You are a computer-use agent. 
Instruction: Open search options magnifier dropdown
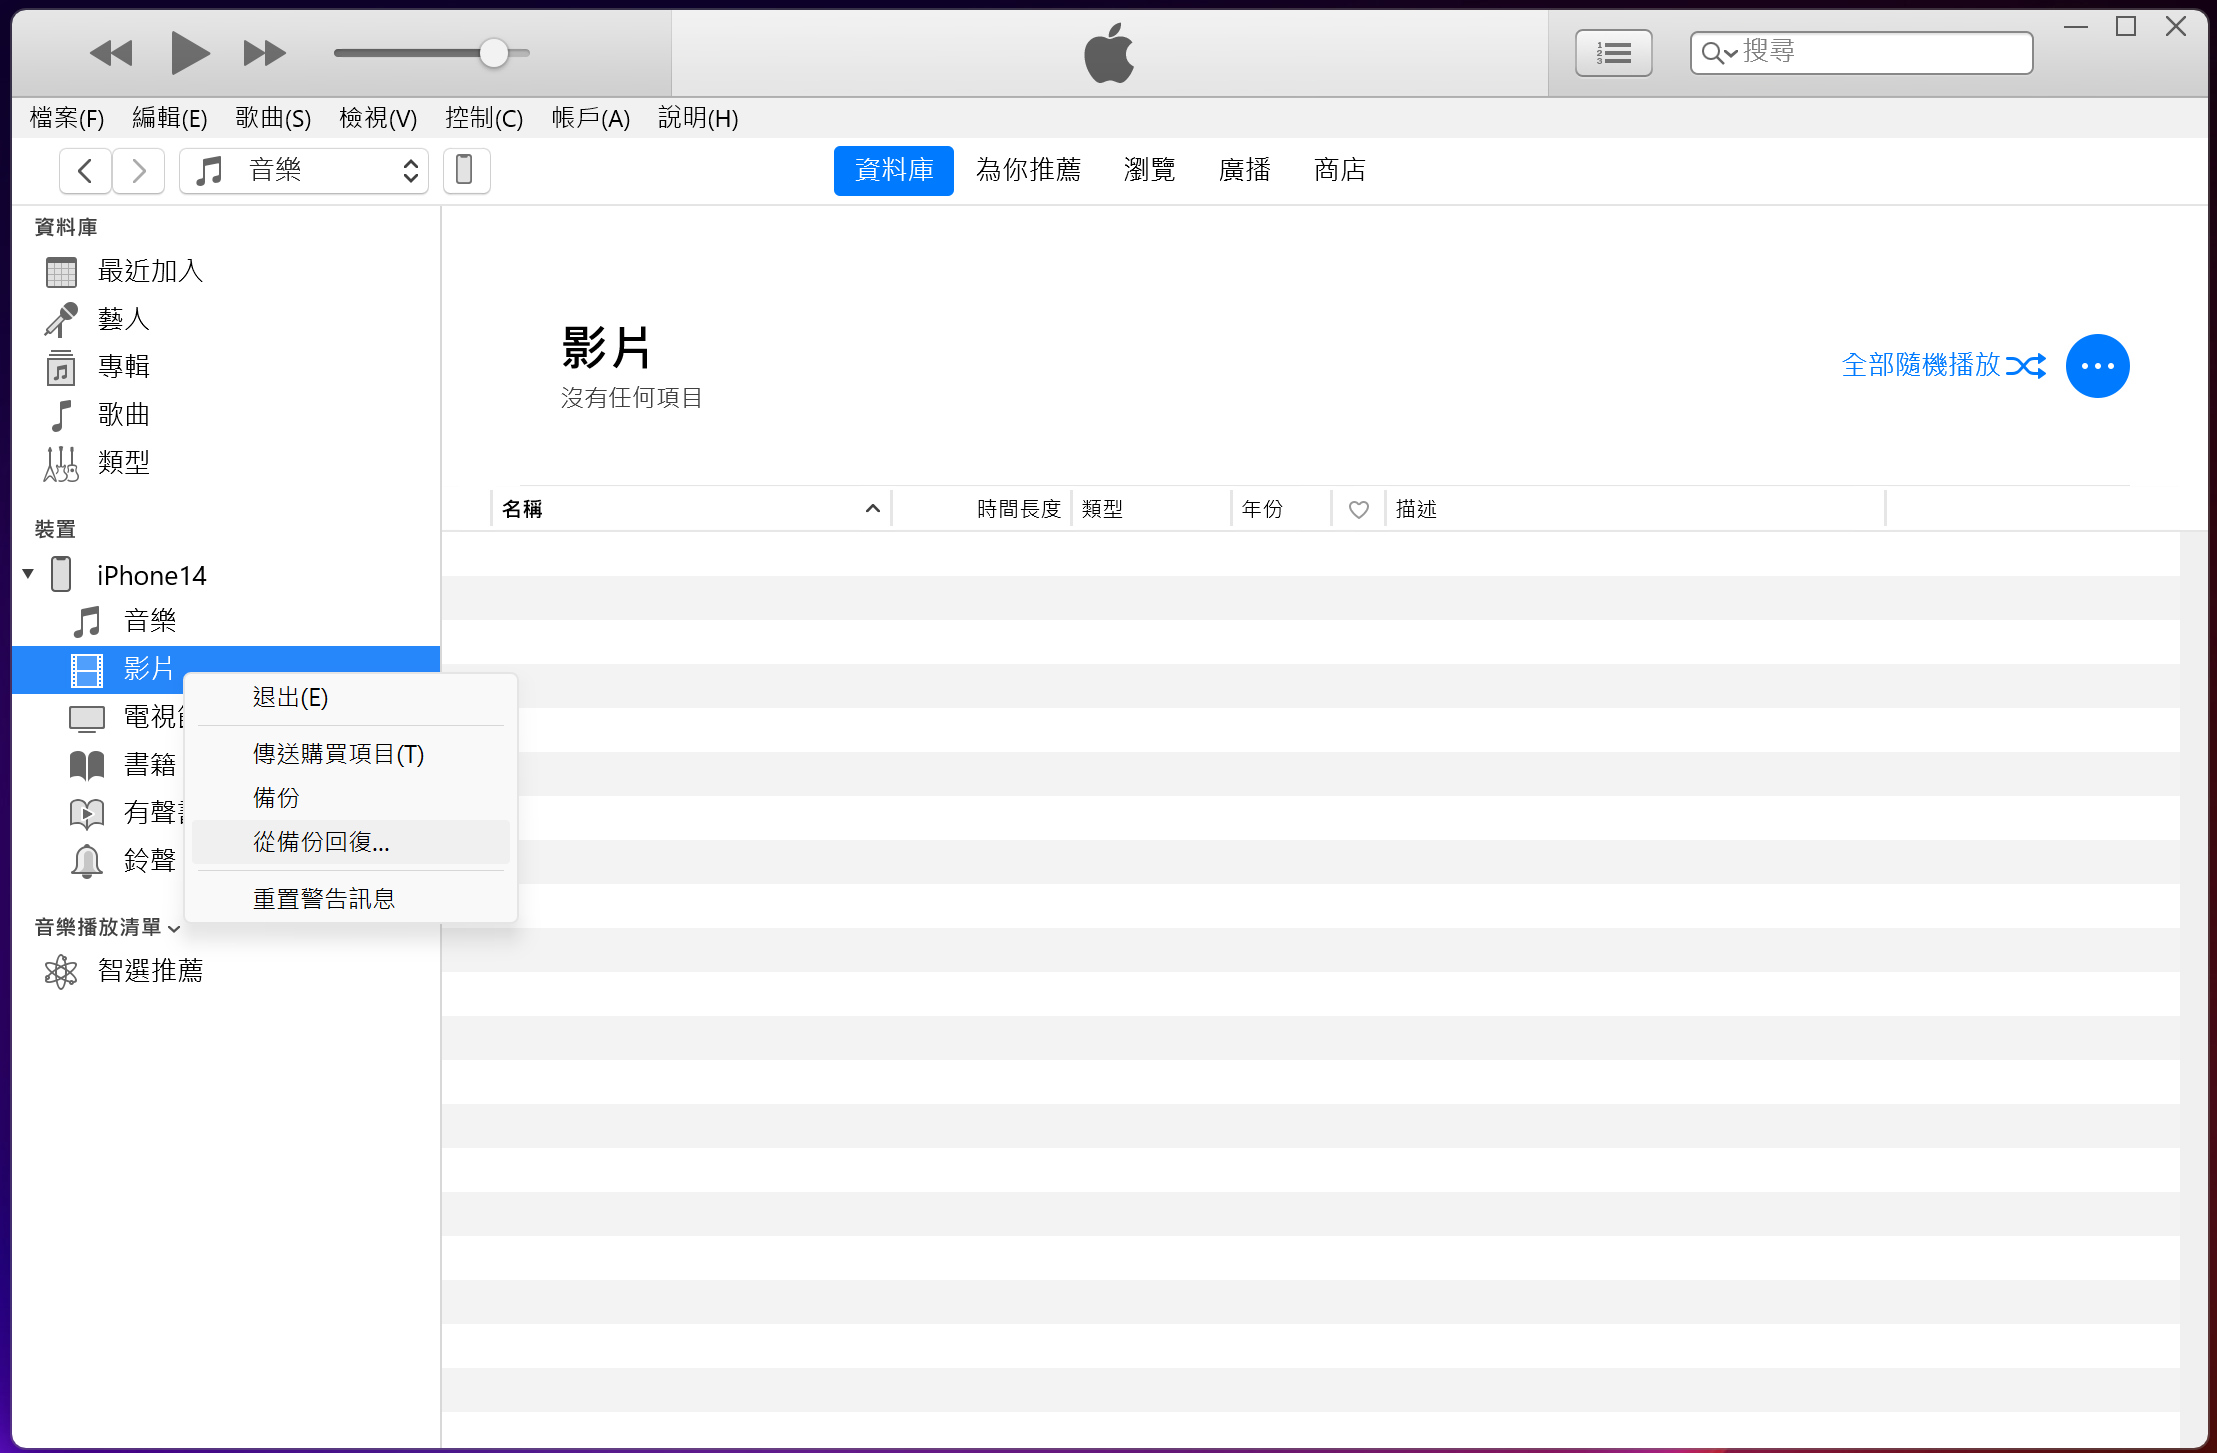[x=1719, y=53]
